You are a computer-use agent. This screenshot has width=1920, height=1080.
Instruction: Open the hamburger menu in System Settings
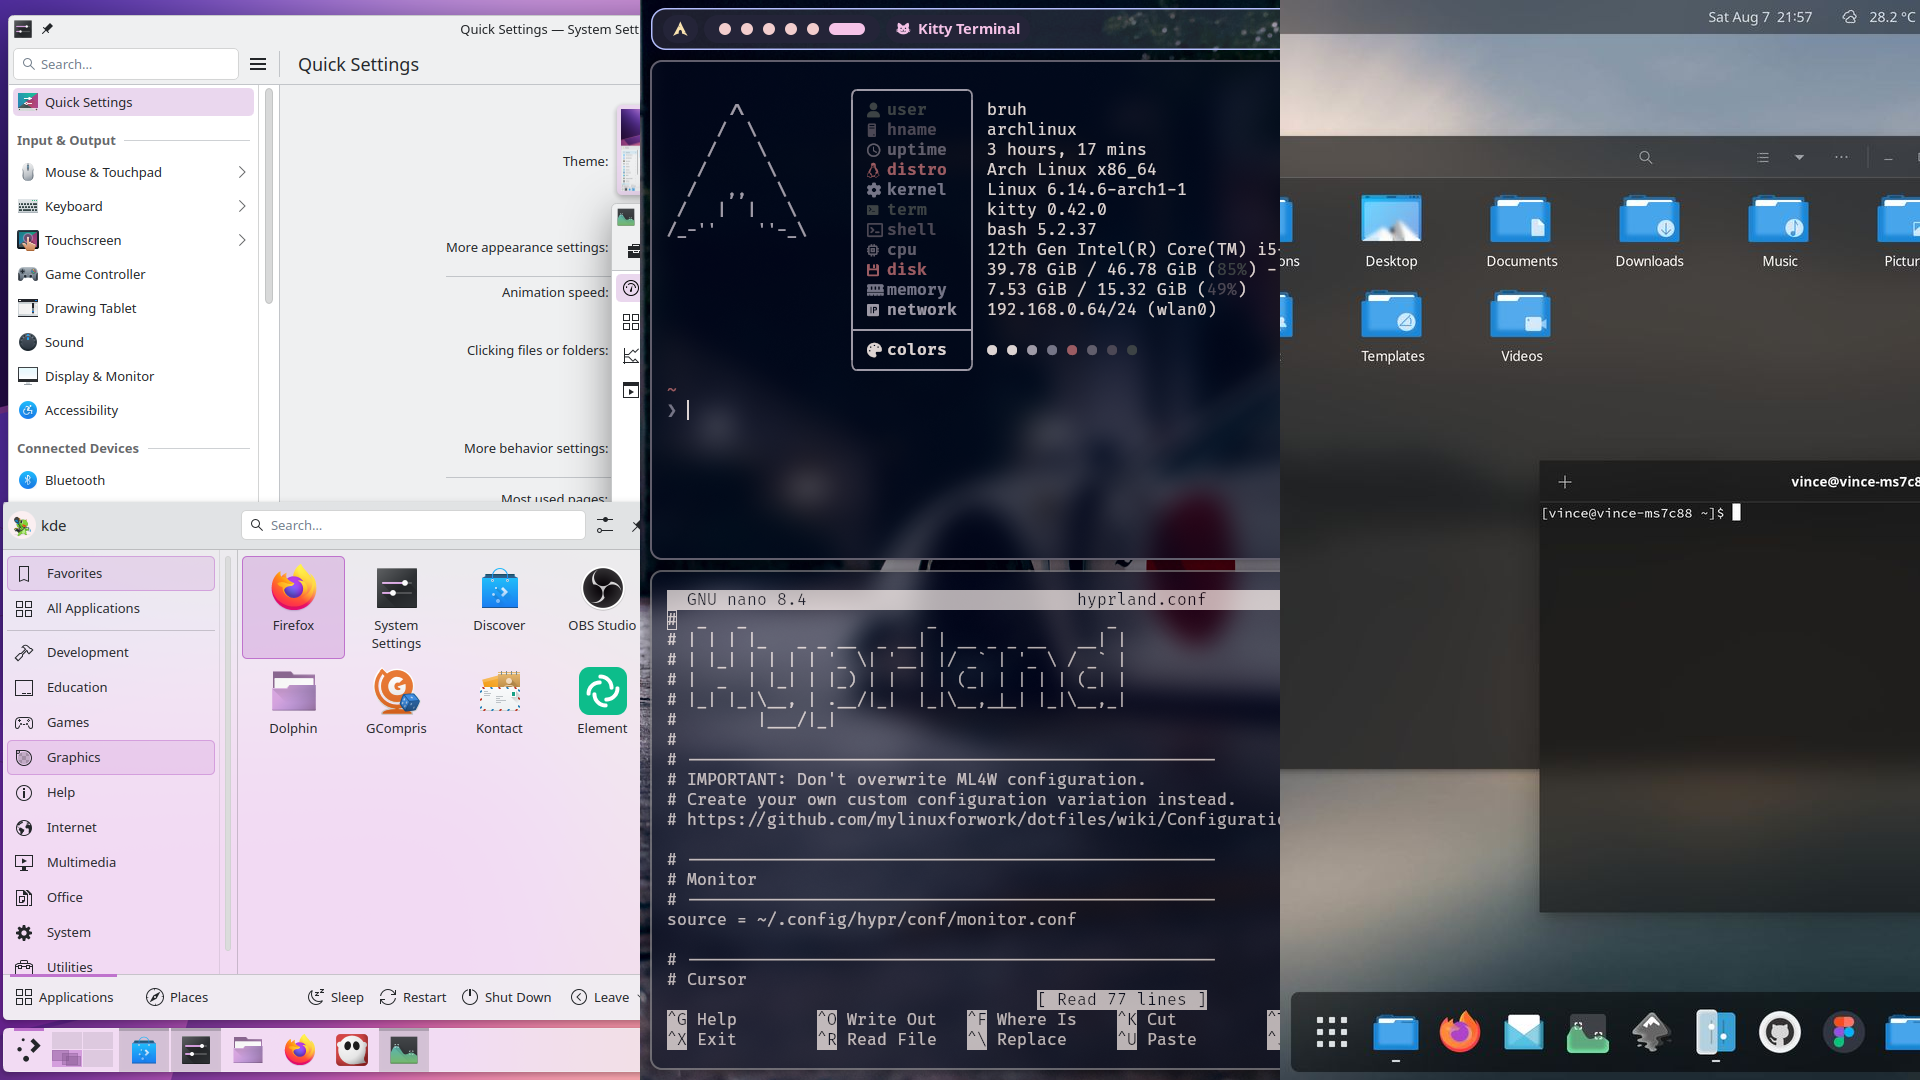click(x=258, y=64)
